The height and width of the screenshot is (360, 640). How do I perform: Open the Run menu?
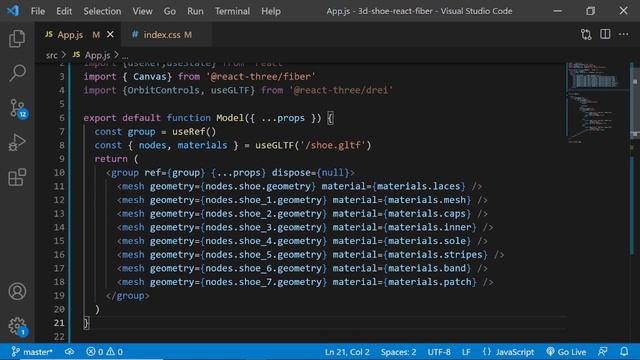point(195,11)
